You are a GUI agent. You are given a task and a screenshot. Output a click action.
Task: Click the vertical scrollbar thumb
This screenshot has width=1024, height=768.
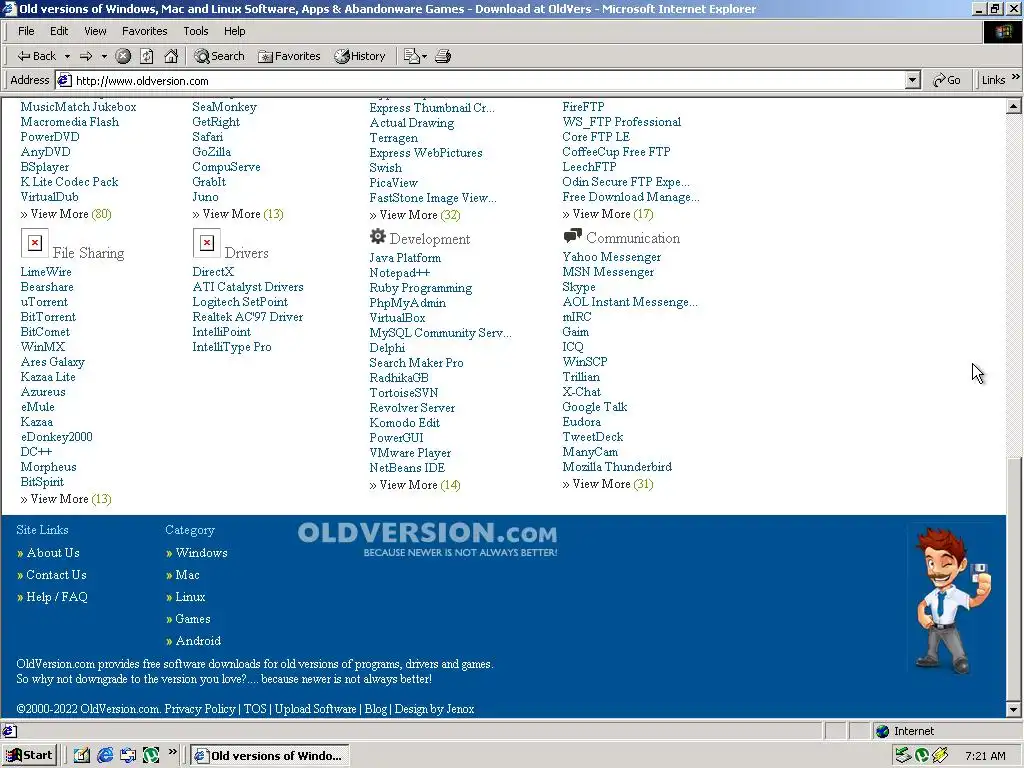point(1014,580)
